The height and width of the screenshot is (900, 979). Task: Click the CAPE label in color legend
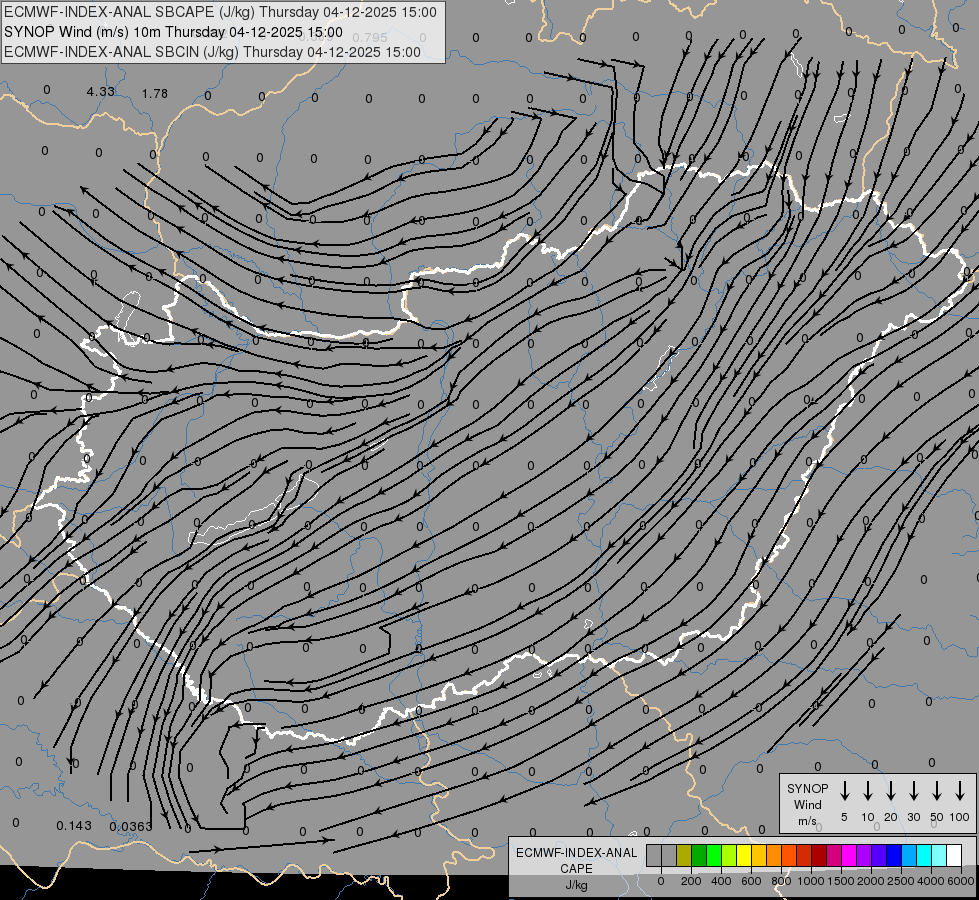coord(576,869)
